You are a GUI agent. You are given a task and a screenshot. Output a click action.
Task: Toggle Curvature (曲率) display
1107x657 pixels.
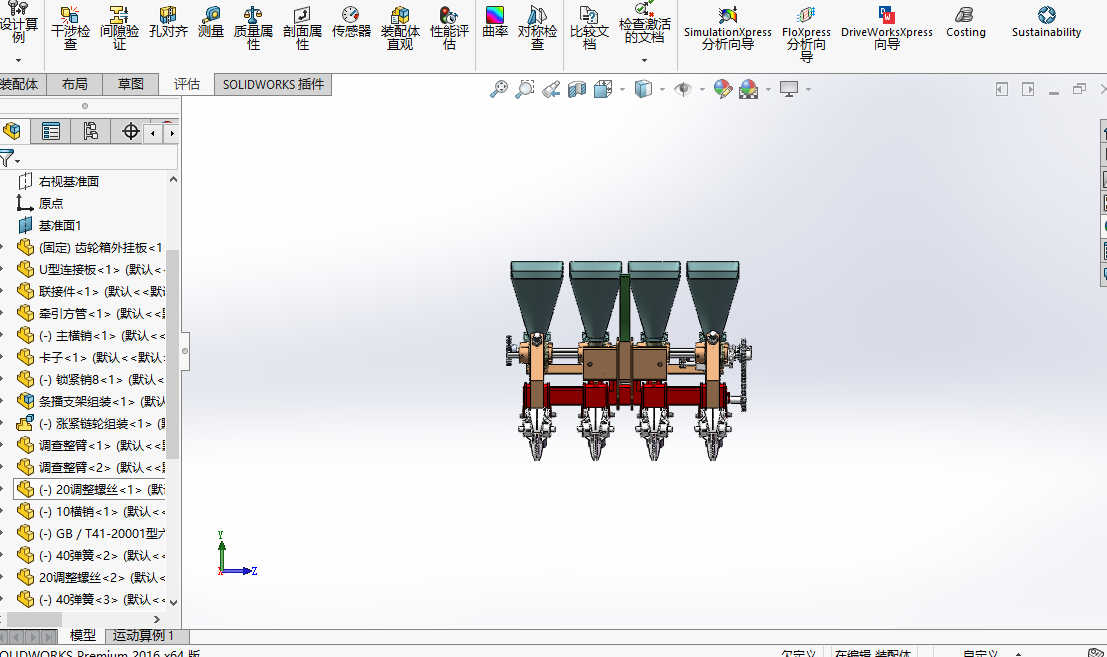495,23
